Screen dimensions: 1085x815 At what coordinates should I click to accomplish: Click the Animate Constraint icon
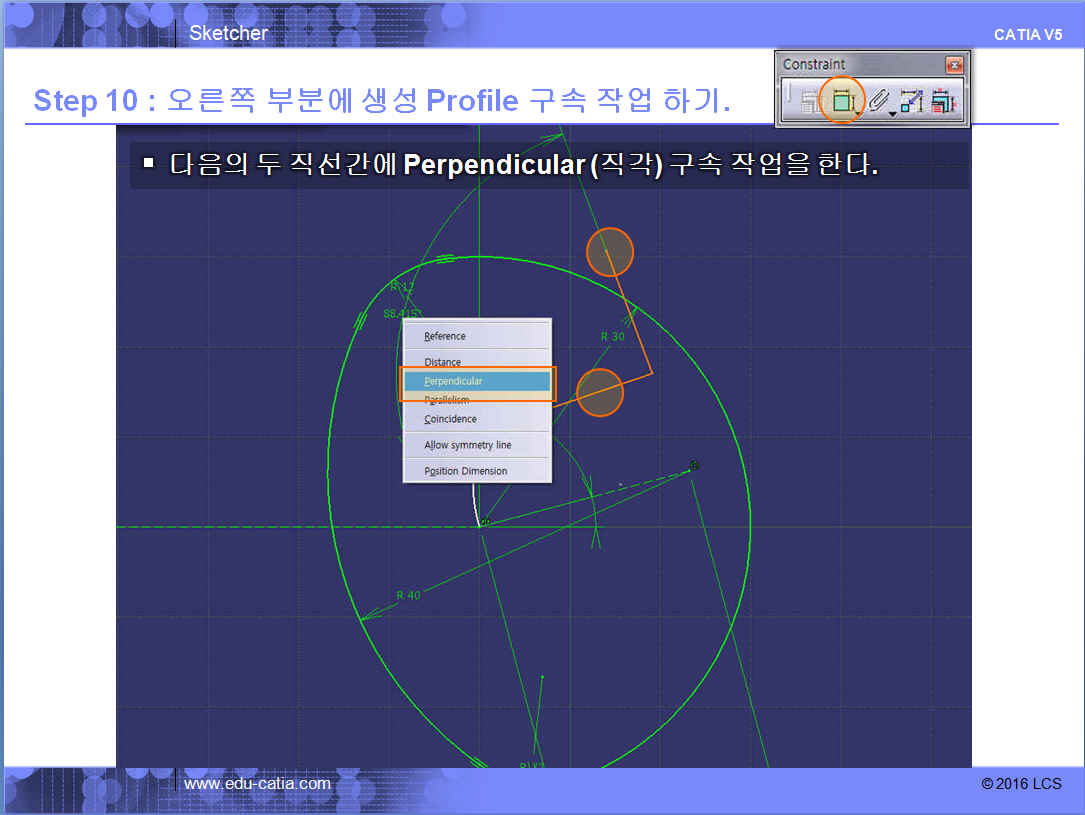(x=943, y=101)
